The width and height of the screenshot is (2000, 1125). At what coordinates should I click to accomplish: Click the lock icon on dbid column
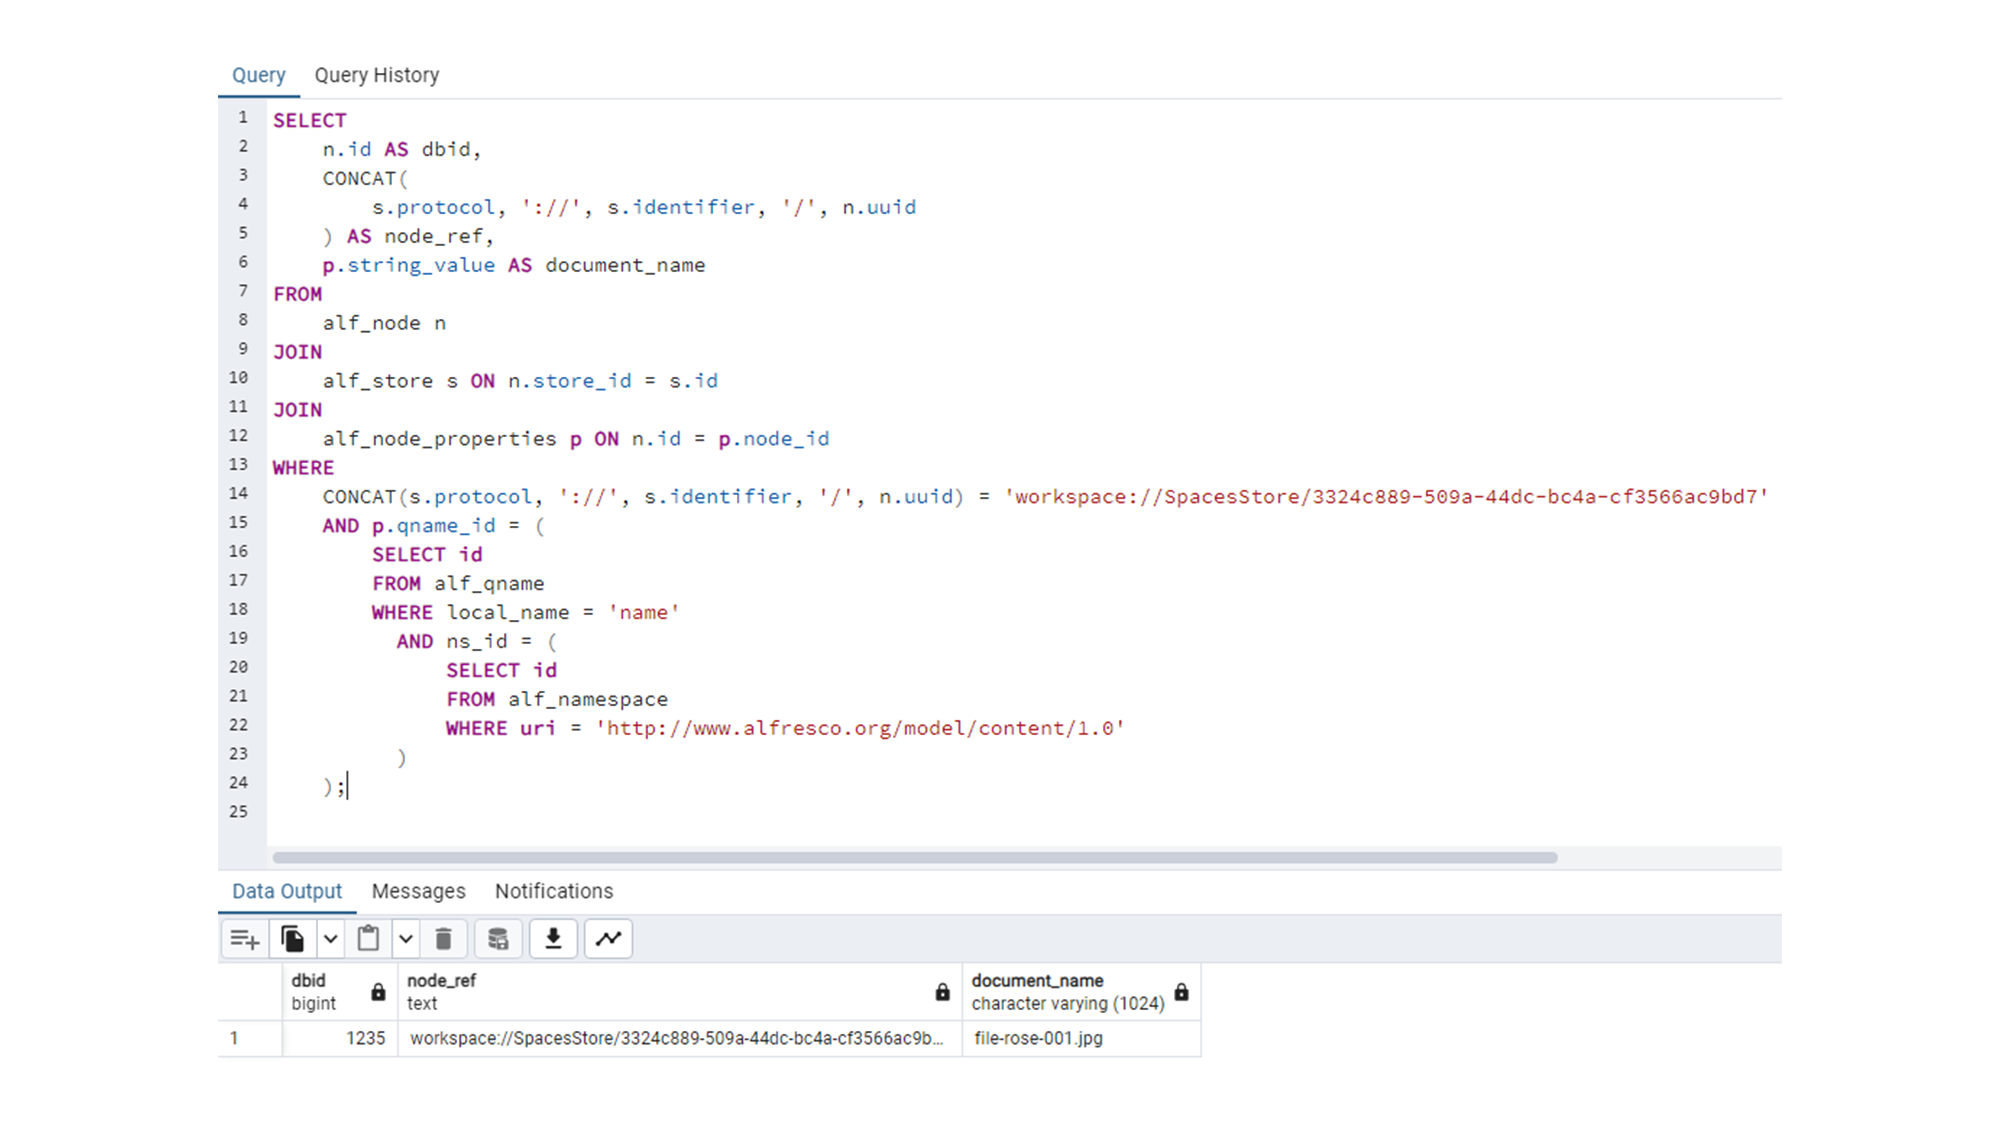[378, 992]
